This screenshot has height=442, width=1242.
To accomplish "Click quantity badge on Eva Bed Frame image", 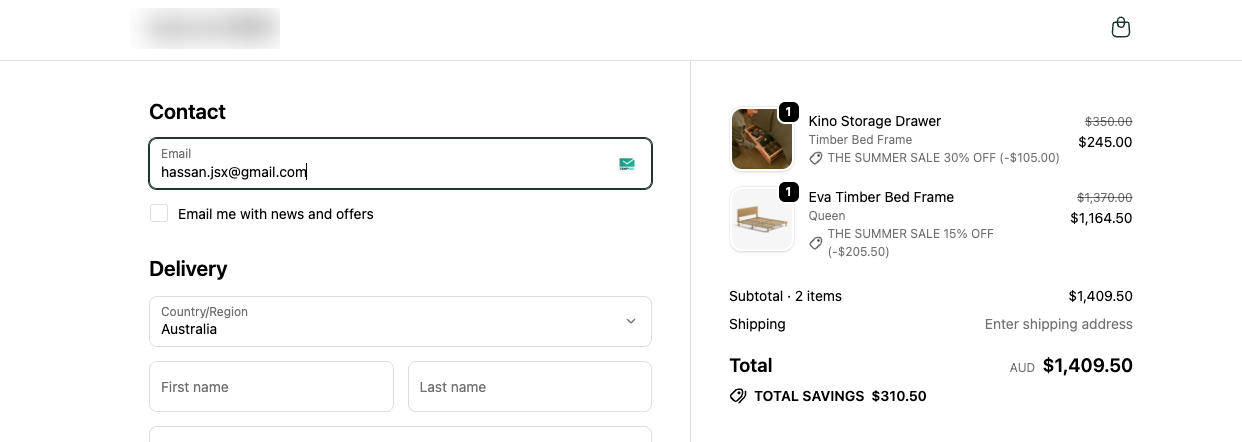I will pos(788,191).
